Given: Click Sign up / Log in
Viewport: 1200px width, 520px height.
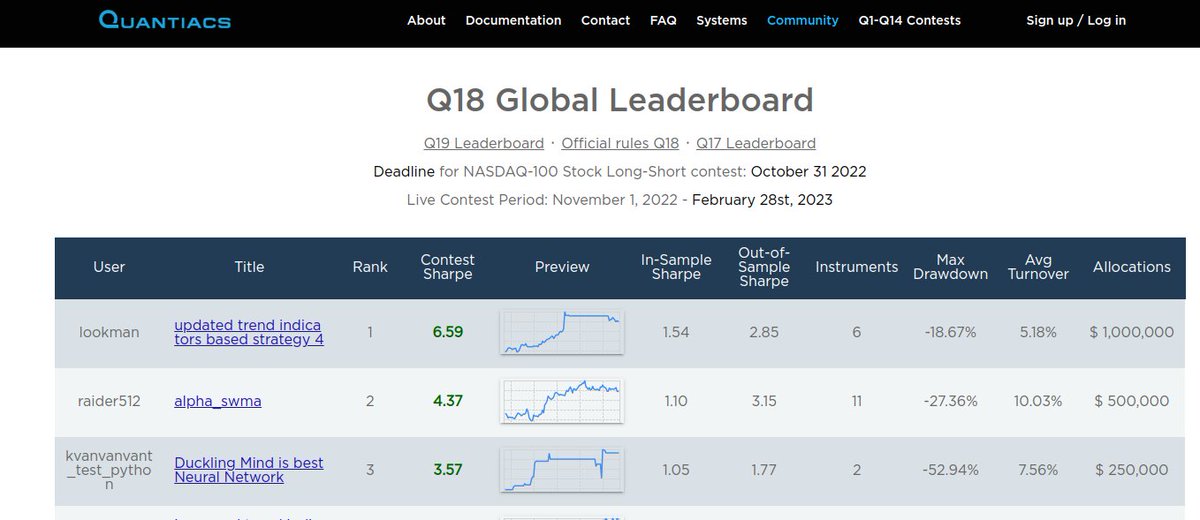Looking at the screenshot, I should [1076, 20].
